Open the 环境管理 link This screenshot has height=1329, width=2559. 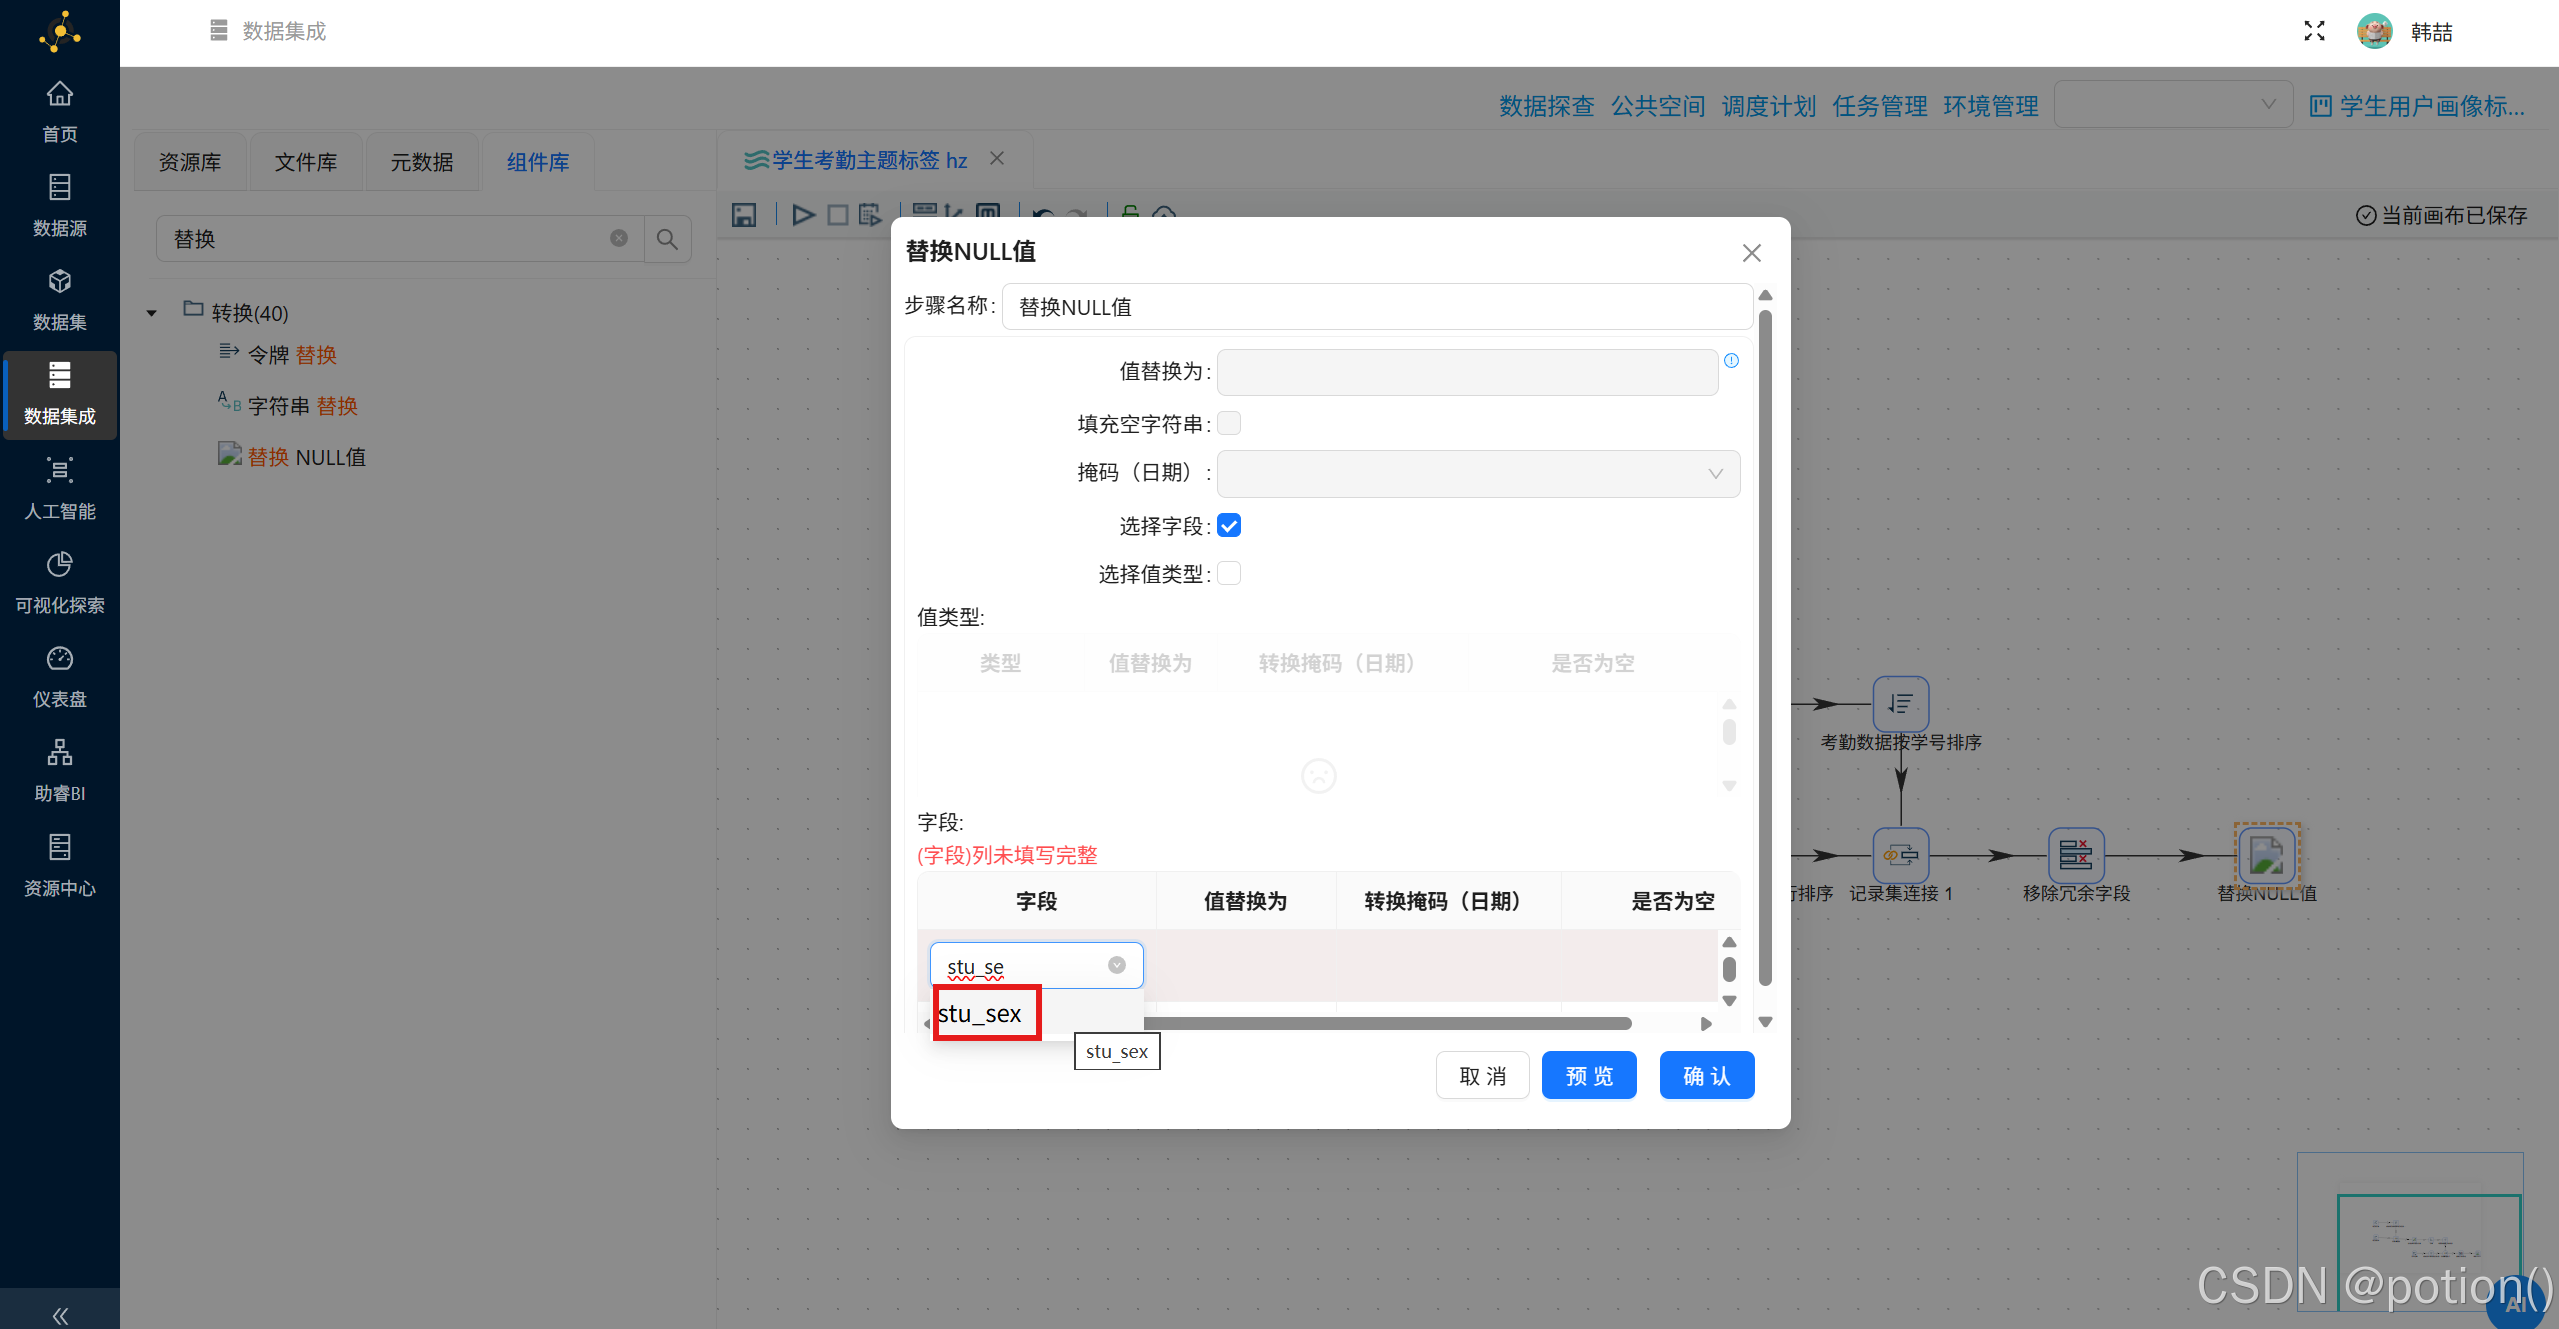[1990, 106]
